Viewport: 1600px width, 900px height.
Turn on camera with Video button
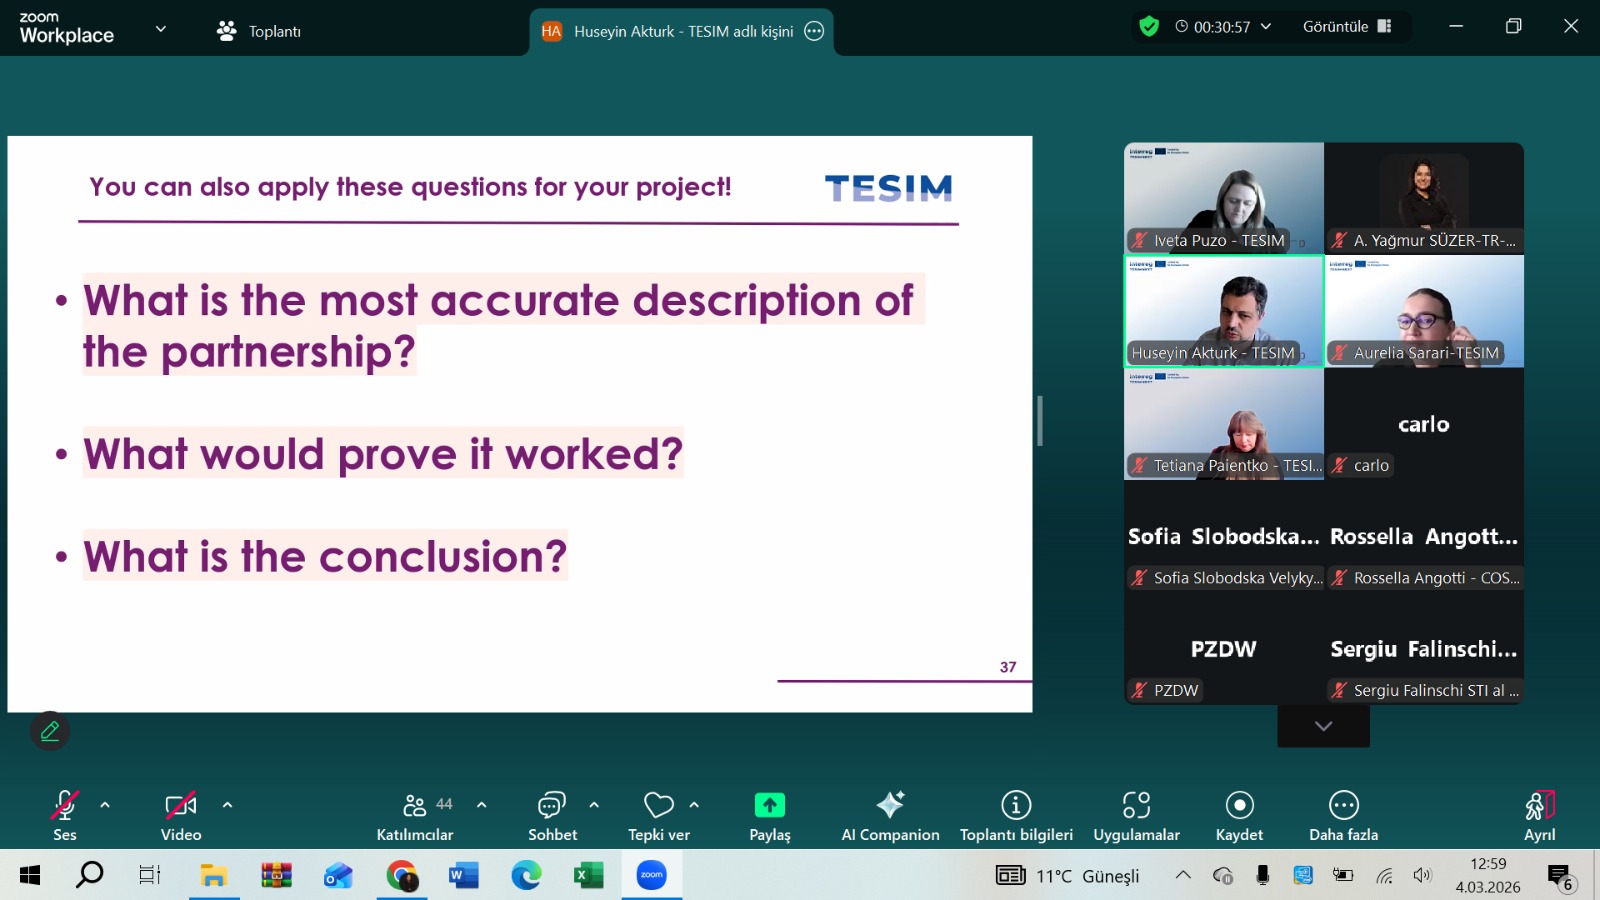(181, 815)
